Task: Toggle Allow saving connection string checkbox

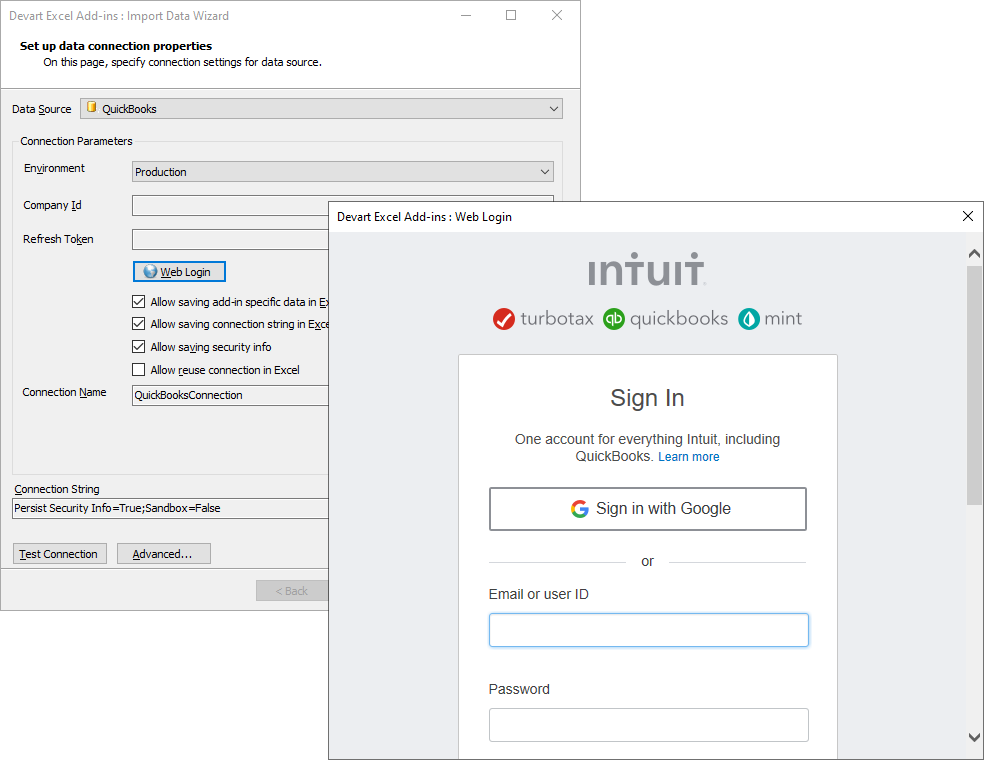Action: 139,324
